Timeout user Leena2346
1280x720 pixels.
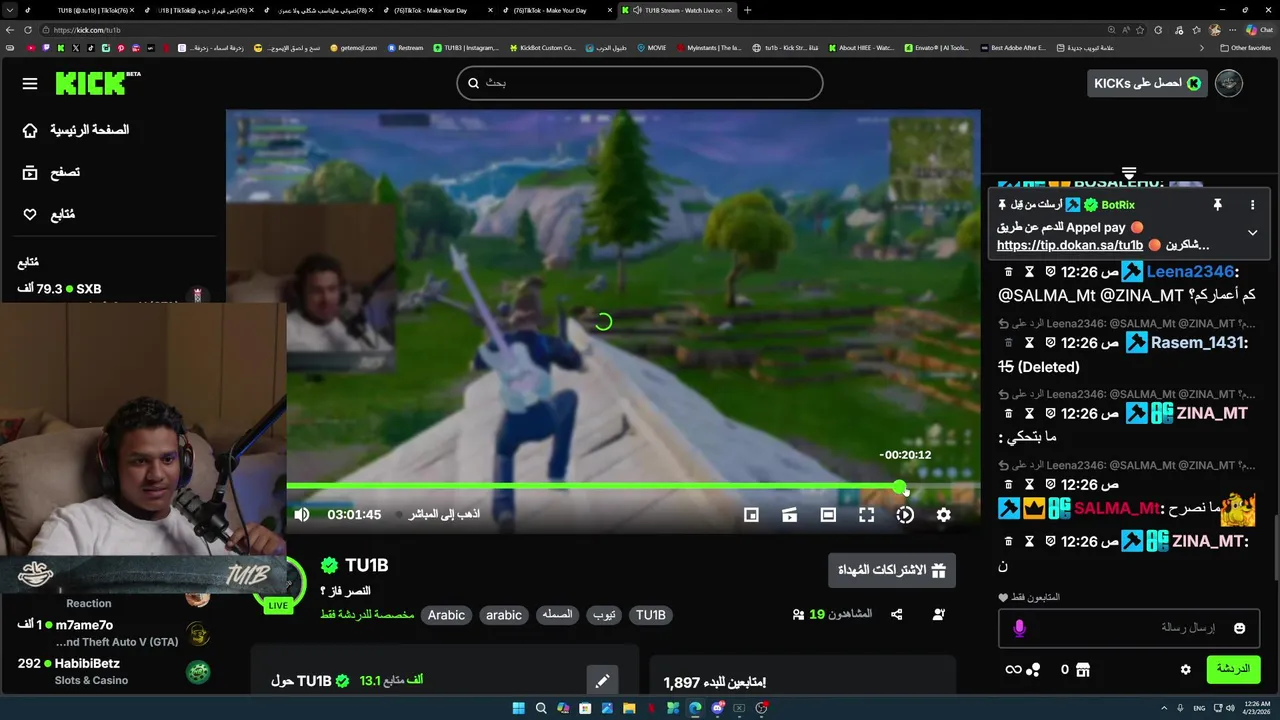[1029, 272]
